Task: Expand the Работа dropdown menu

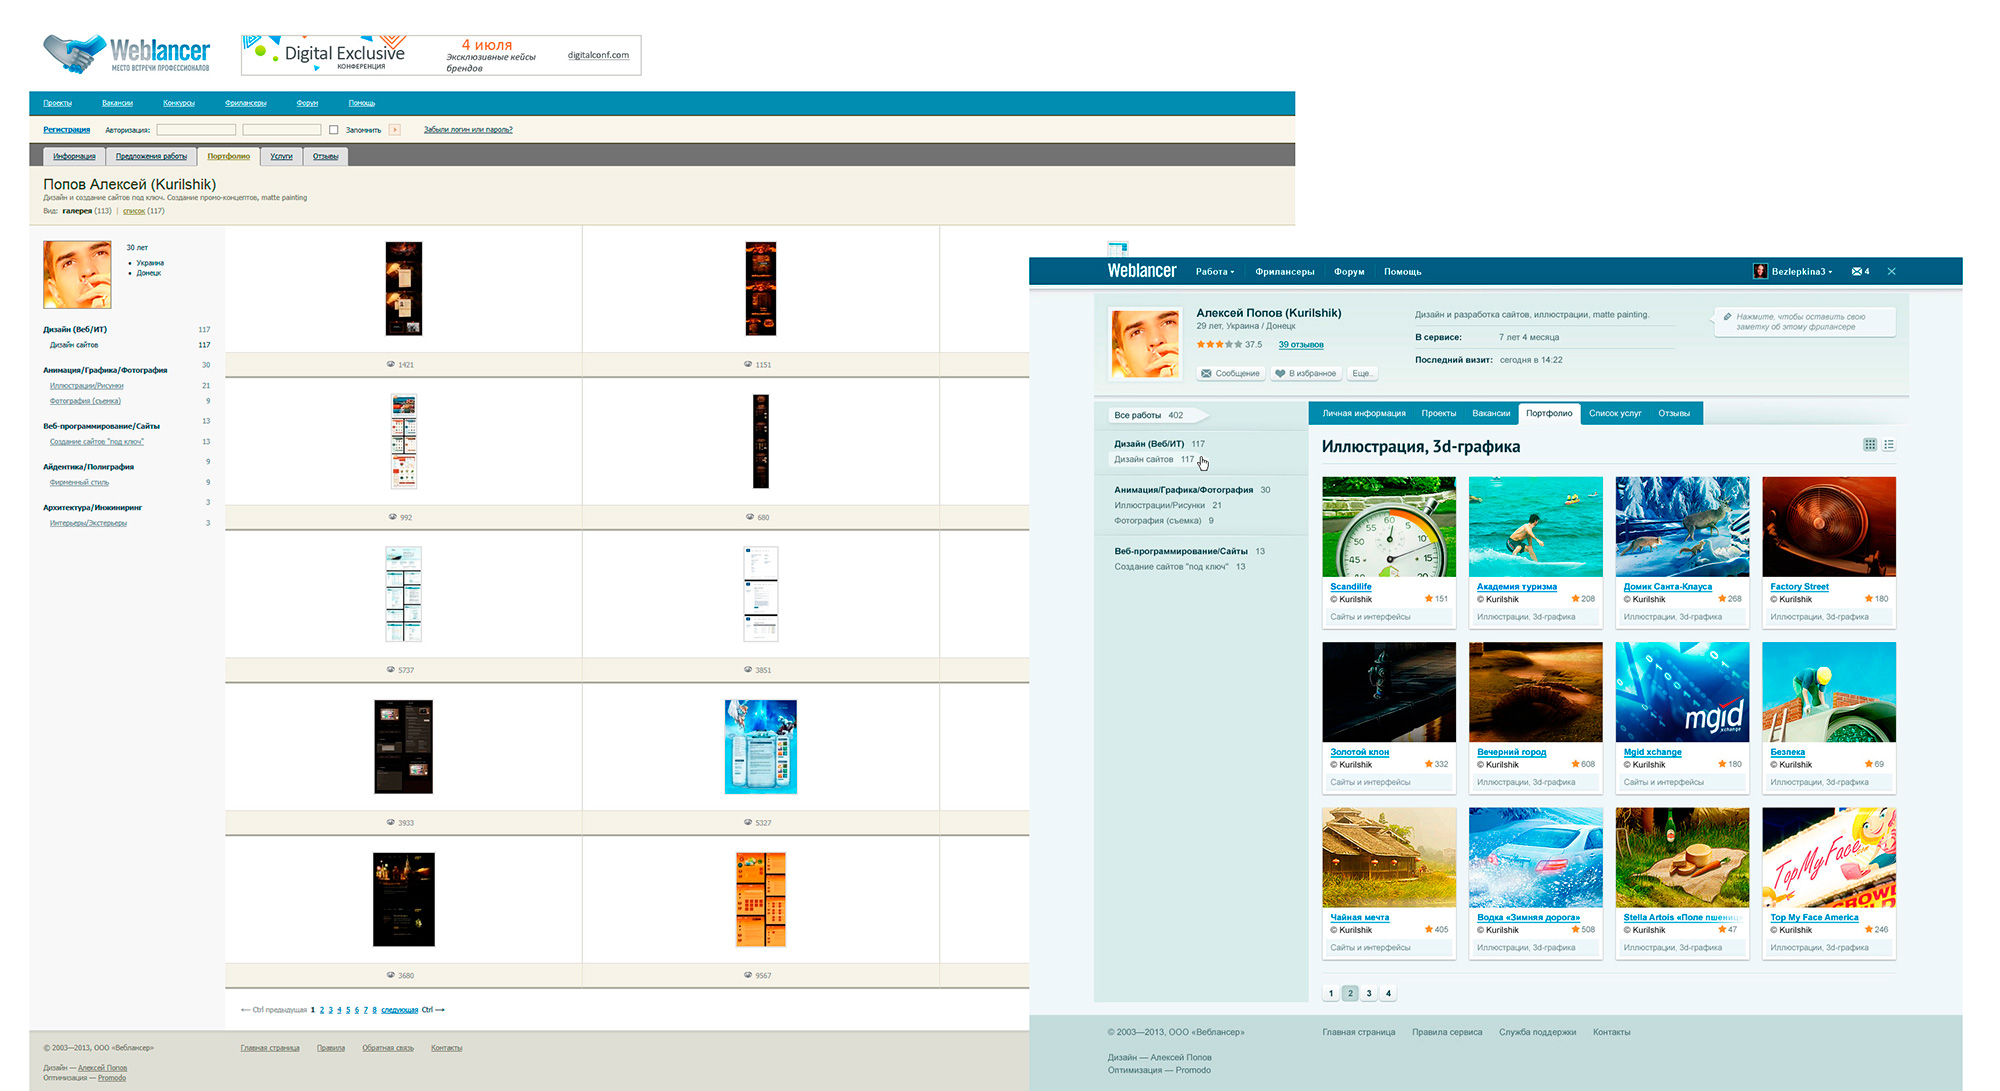Action: click(1215, 271)
